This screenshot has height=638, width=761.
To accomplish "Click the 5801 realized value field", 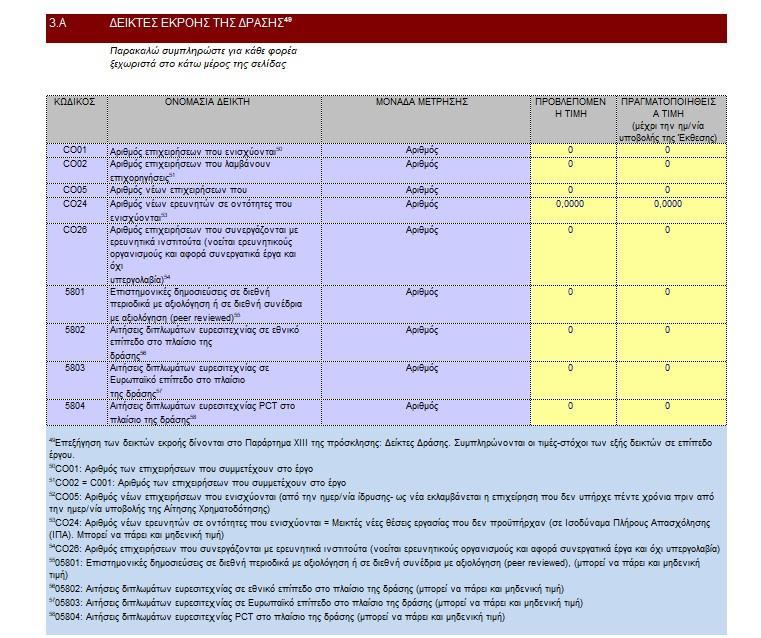I will click(671, 304).
